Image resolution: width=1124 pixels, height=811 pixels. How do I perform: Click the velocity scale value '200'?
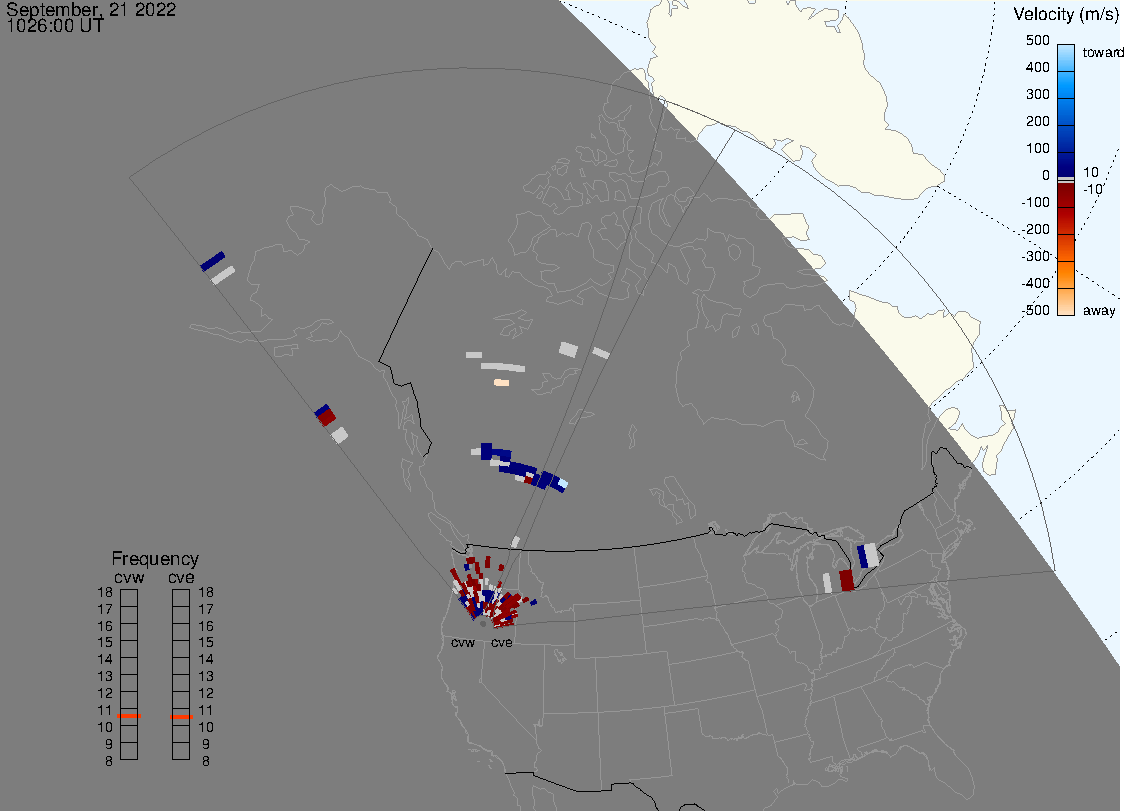[x=1037, y=121]
